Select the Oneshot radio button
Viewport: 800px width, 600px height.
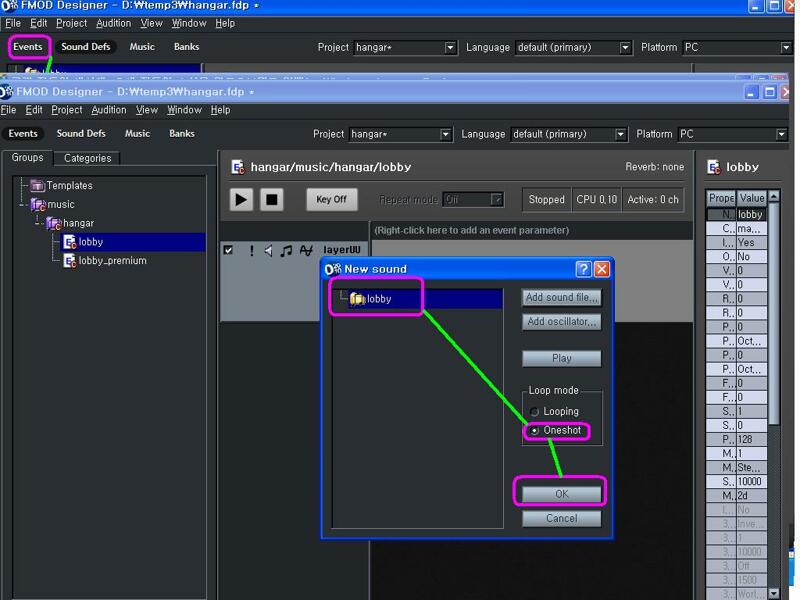point(534,431)
